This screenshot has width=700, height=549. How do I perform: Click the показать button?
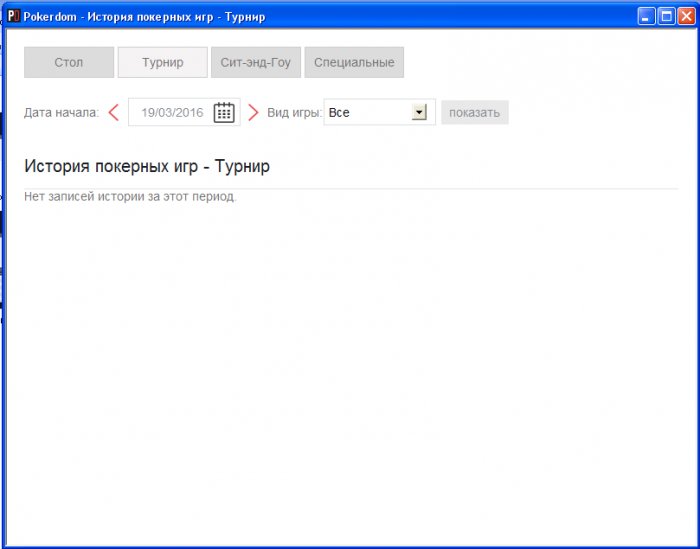point(475,112)
